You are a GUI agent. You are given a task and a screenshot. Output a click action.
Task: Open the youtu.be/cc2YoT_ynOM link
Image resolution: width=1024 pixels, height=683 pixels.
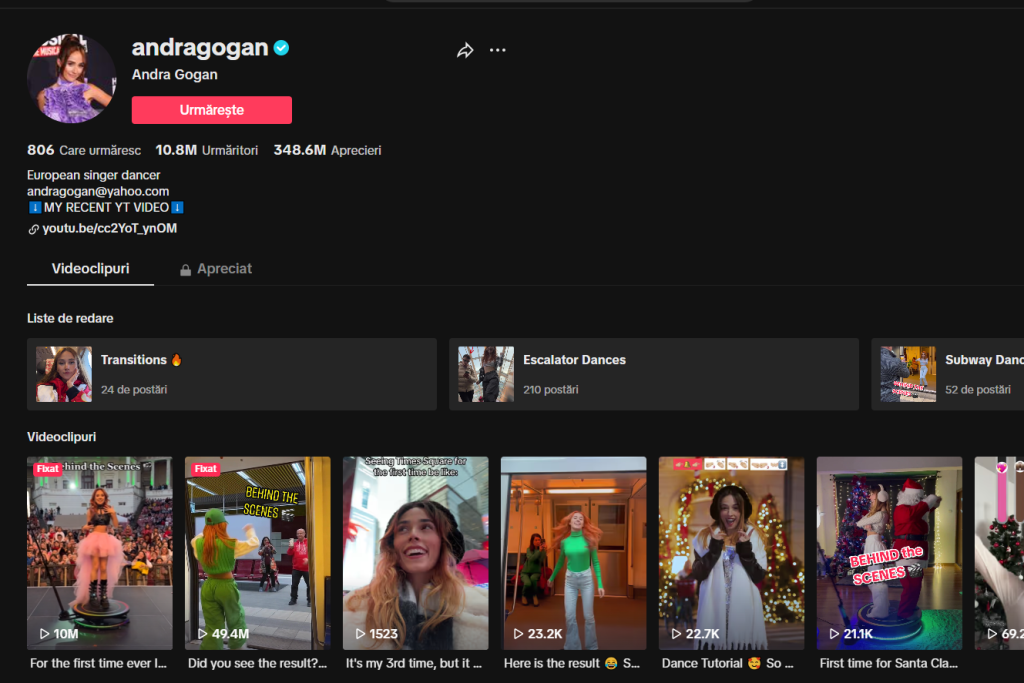coord(109,229)
